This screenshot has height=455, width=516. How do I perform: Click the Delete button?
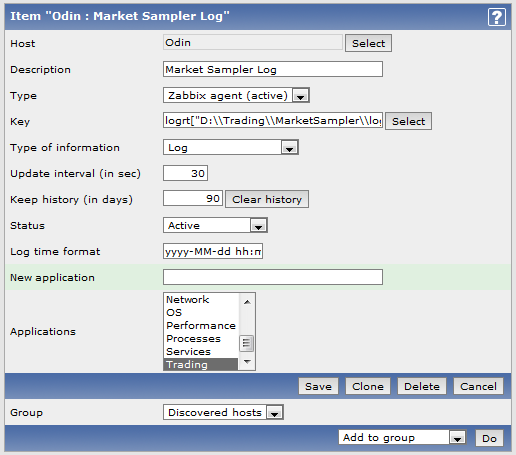[x=422, y=386]
